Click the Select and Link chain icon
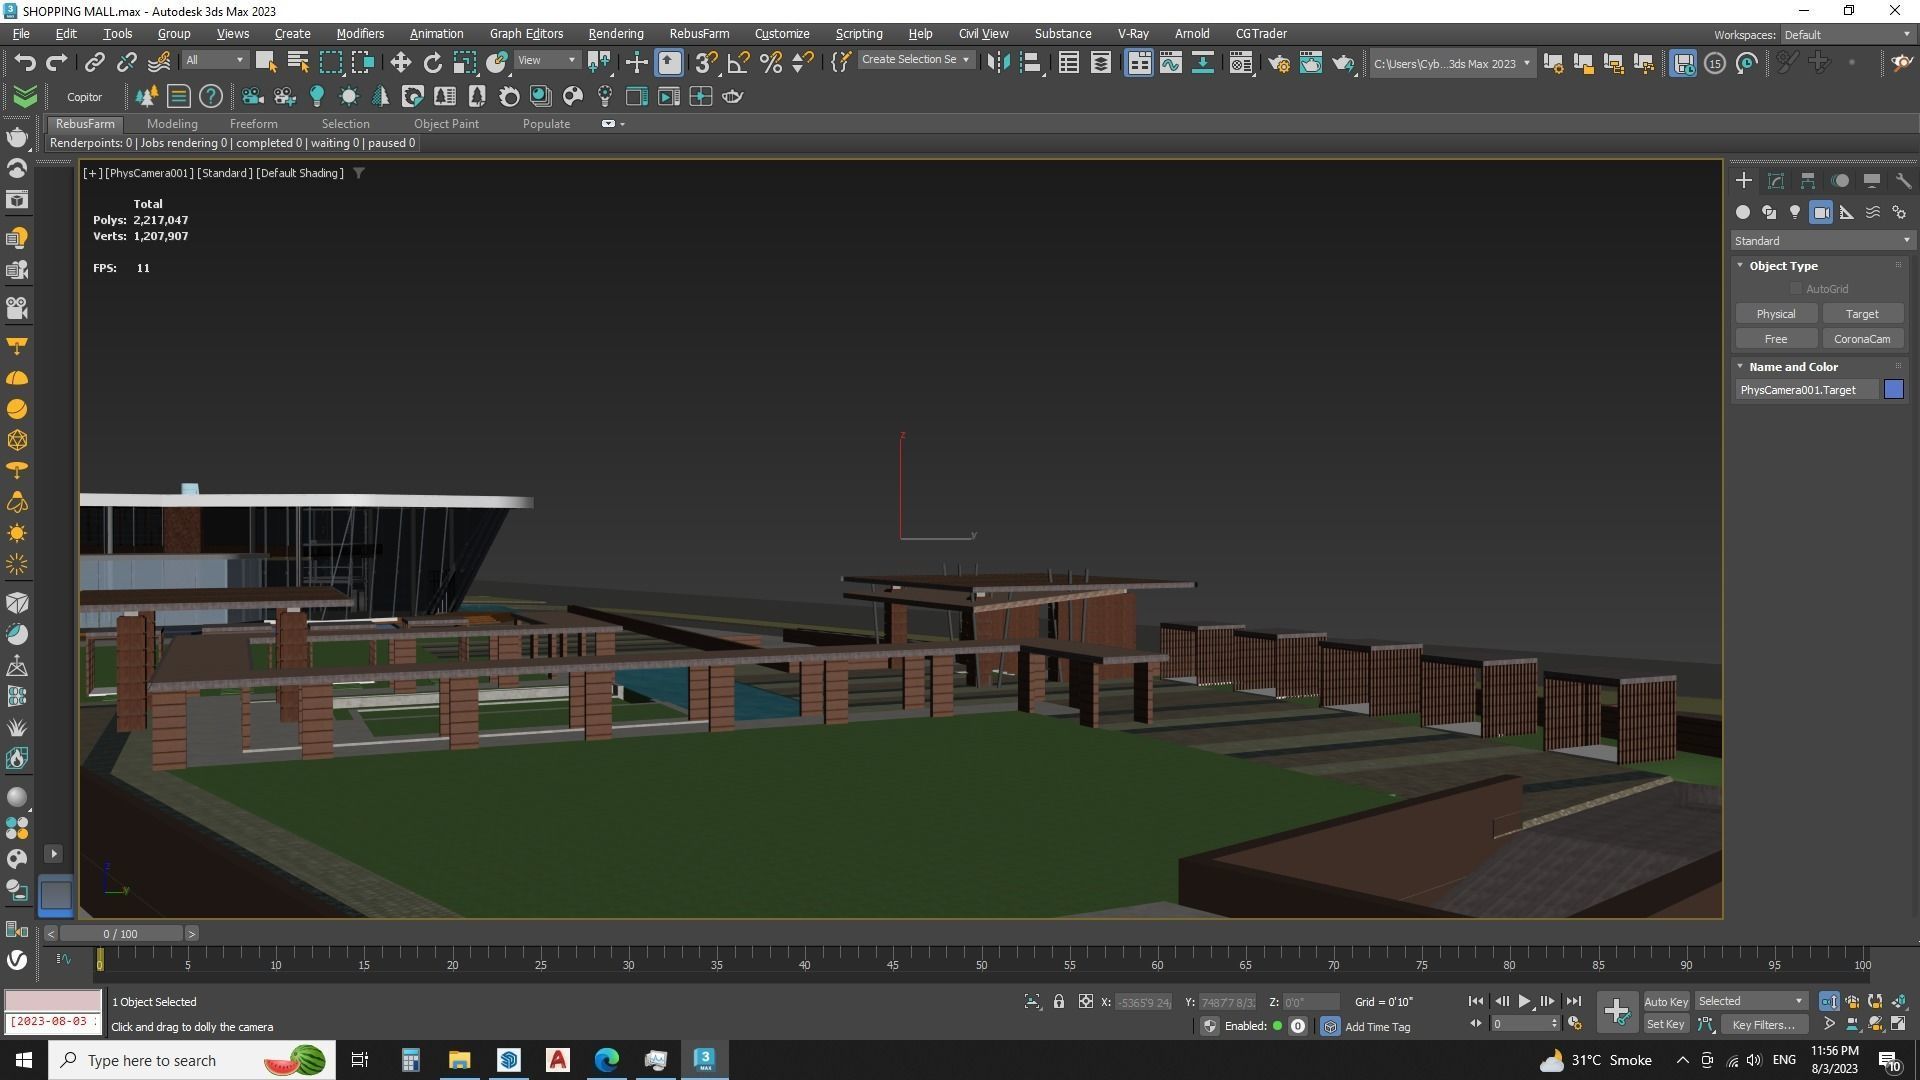 click(x=94, y=63)
